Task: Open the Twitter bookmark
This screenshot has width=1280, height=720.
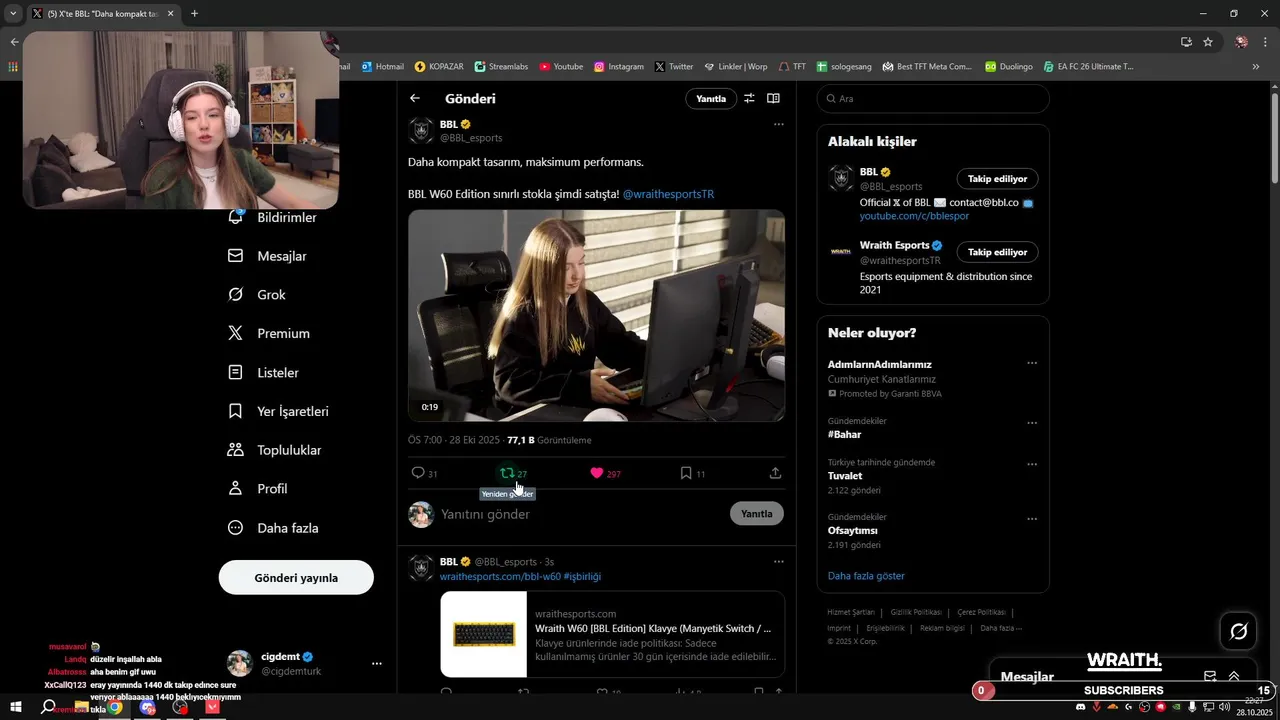Action: point(674,67)
